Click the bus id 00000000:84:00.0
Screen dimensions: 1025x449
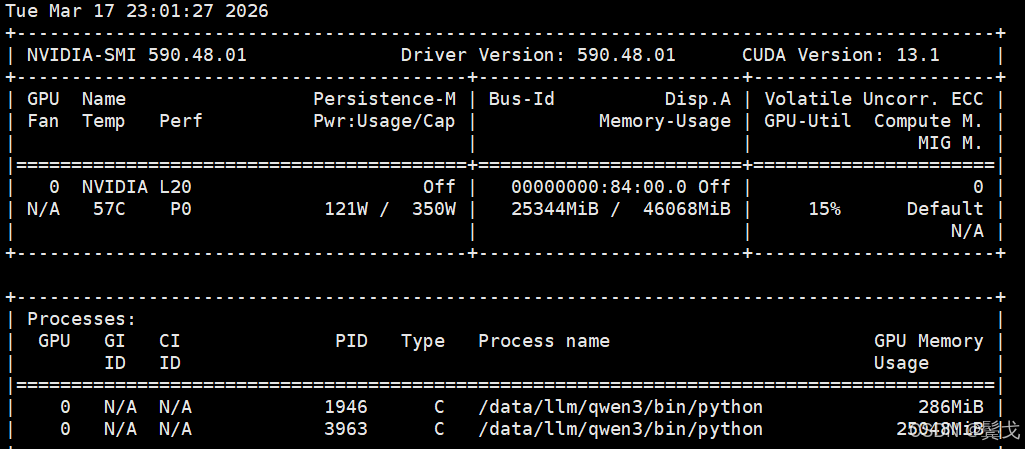[x=599, y=188]
